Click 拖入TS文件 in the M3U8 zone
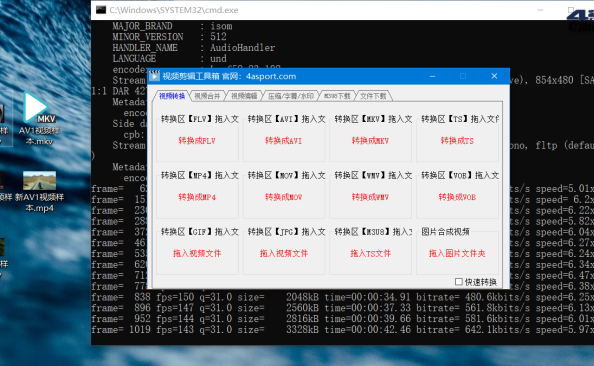 coord(370,253)
